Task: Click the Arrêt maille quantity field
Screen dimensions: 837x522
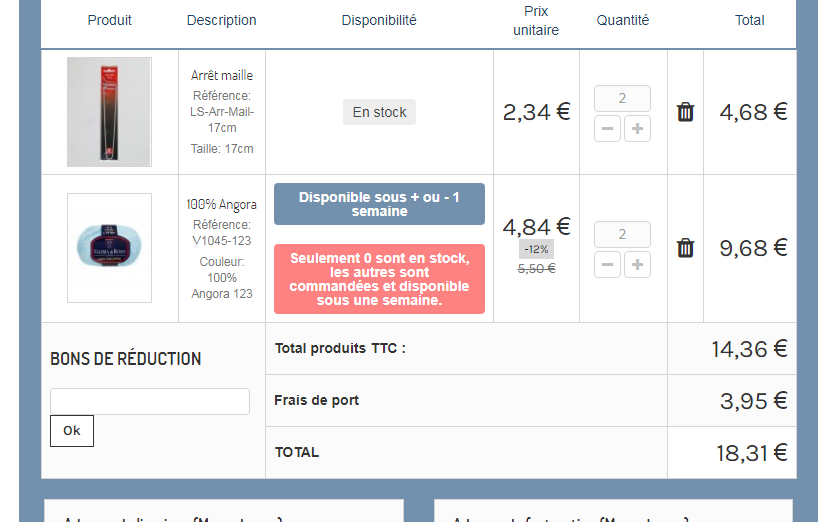Action: pos(622,98)
